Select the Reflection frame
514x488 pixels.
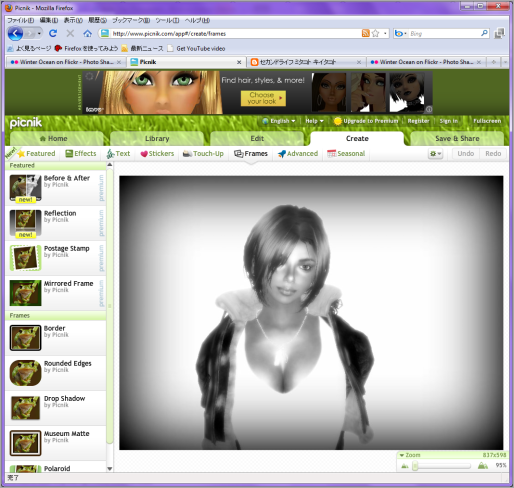[x=56, y=223]
